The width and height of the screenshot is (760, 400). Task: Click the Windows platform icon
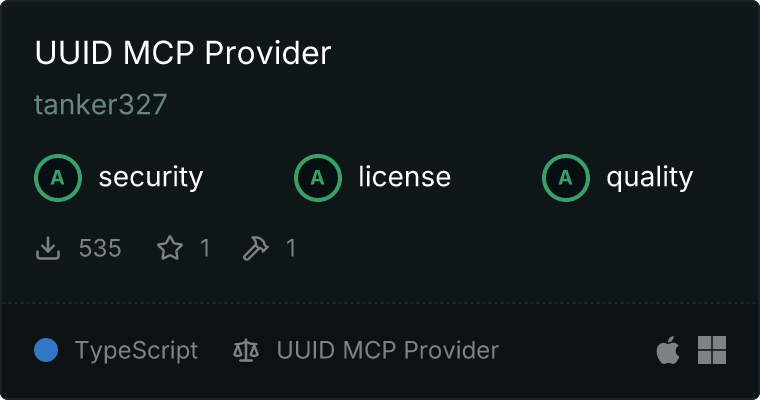(712, 350)
